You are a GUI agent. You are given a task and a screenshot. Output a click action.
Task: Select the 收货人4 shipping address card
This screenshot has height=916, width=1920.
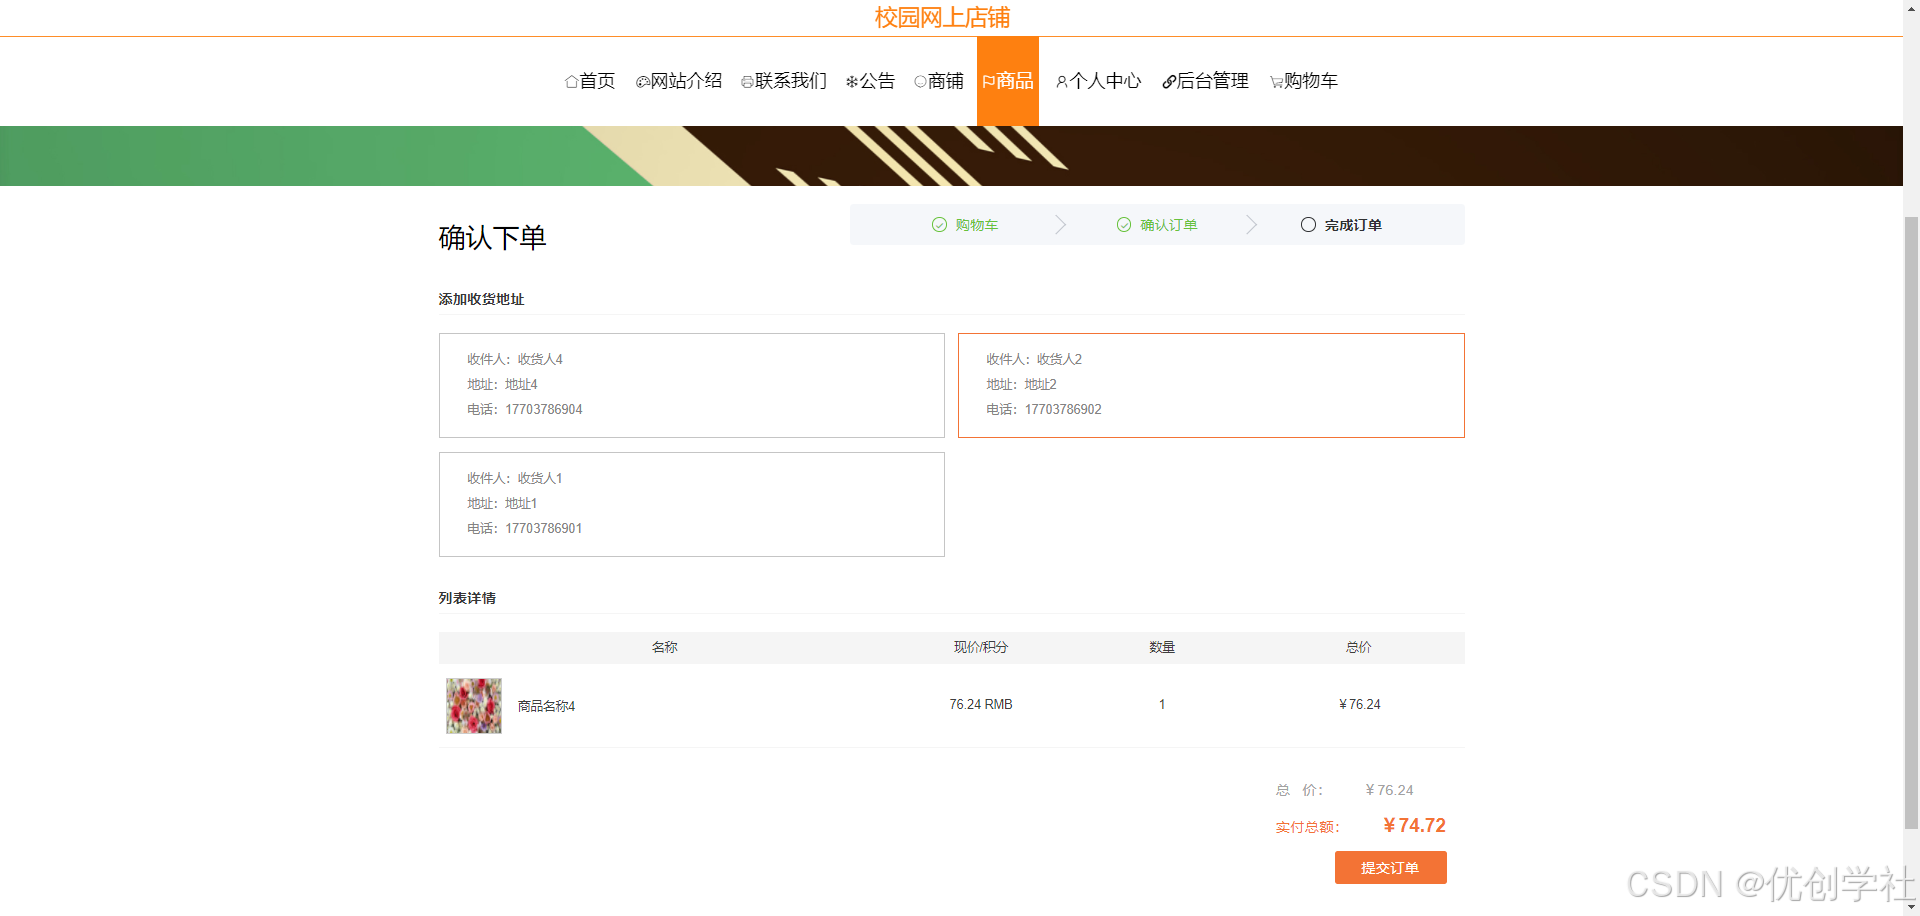(x=691, y=385)
